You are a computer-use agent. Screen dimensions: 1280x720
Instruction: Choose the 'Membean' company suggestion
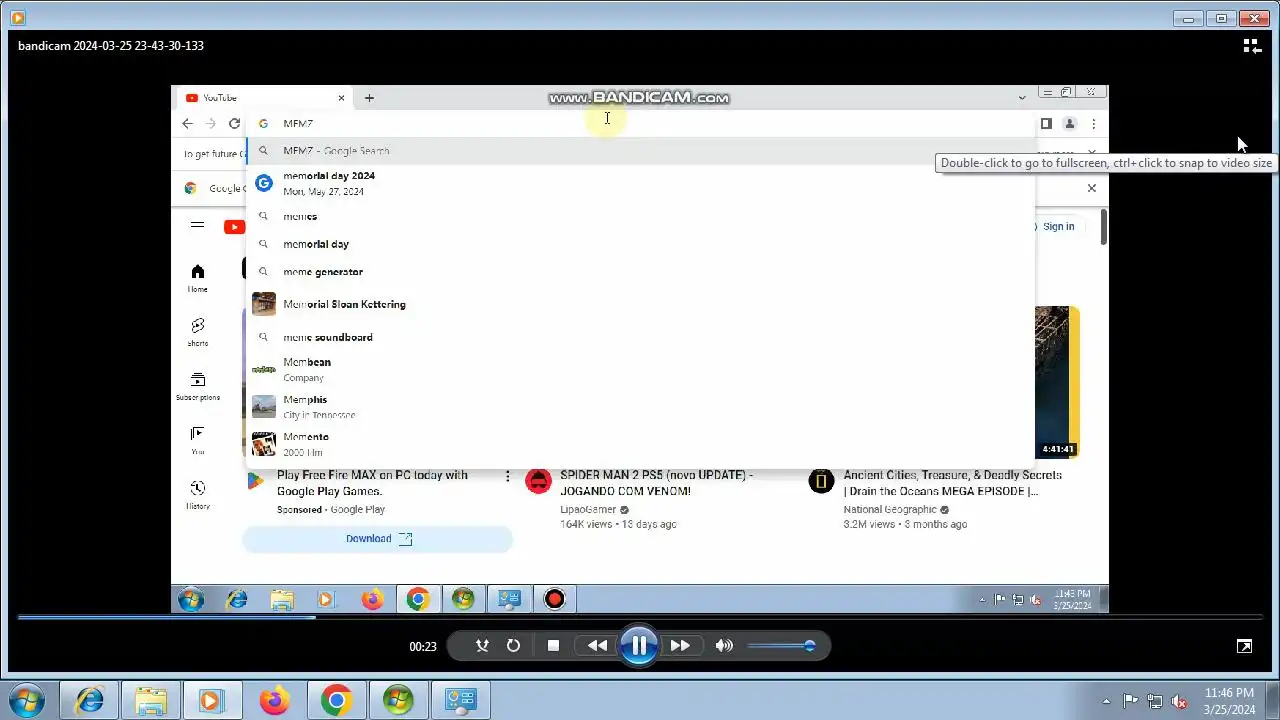(640, 370)
